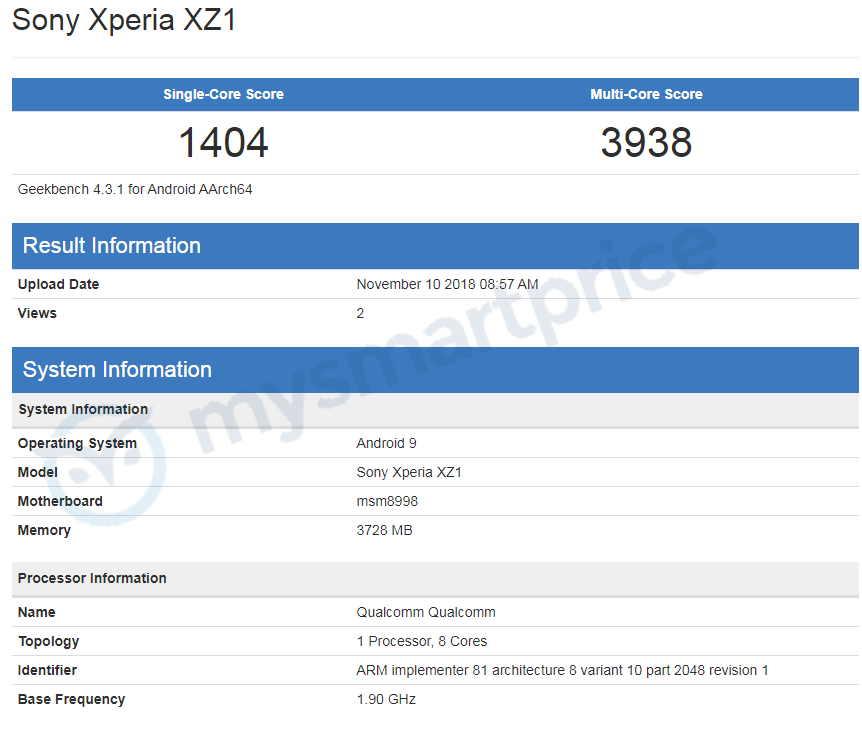The width and height of the screenshot is (862, 731).
Task: Click the Views label
Action: pos(37,313)
